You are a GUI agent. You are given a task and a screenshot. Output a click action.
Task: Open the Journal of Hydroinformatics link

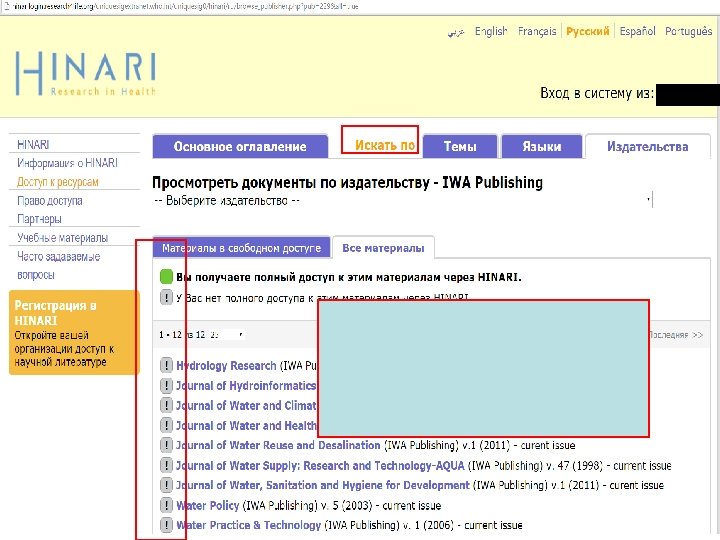(246, 385)
